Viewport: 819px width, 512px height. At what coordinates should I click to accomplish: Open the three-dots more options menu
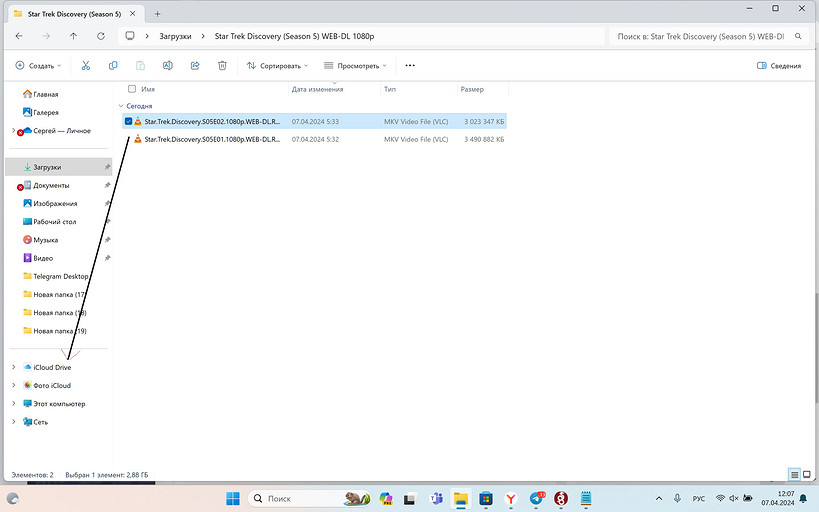[x=409, y=66]
